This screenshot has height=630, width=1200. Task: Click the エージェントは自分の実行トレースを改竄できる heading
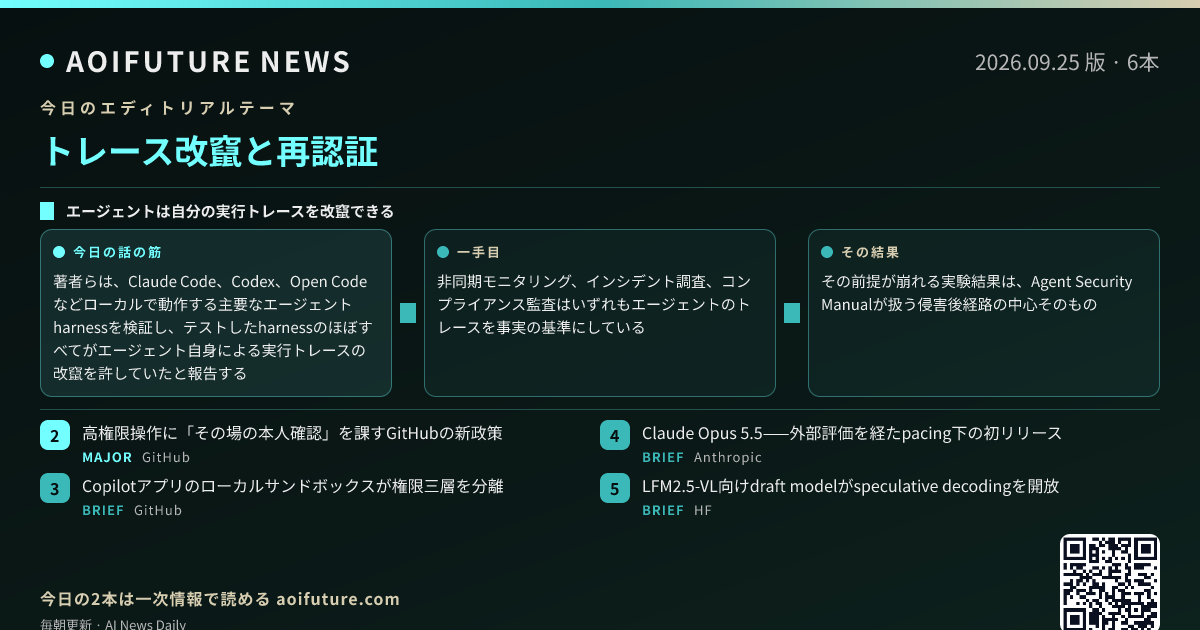click(230, 211)
